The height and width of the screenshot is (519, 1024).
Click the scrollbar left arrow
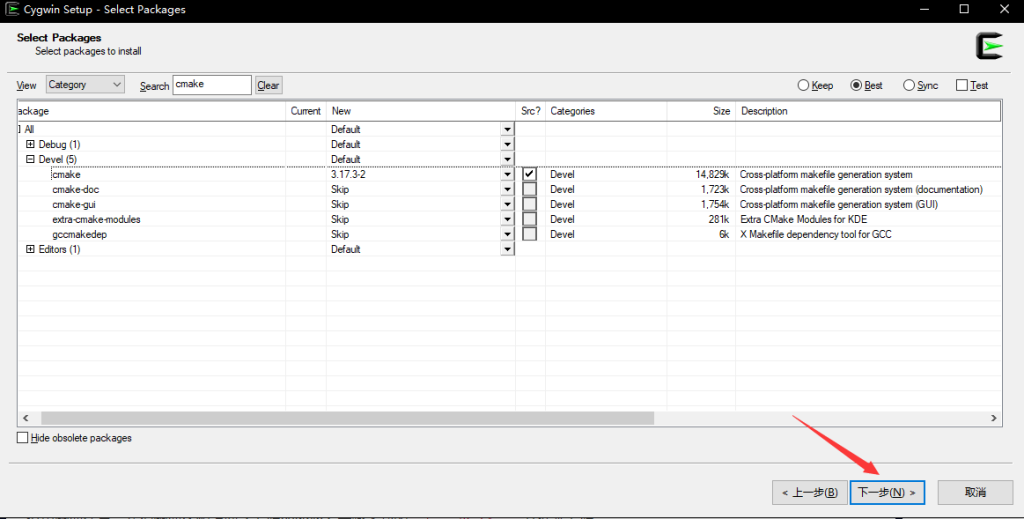[x=26, y=418]
